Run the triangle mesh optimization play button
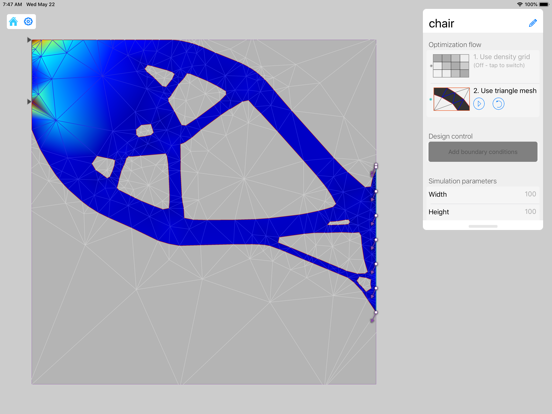Image resolution: width=552 pixels, height=414 pixels. (x=479, y=104)
